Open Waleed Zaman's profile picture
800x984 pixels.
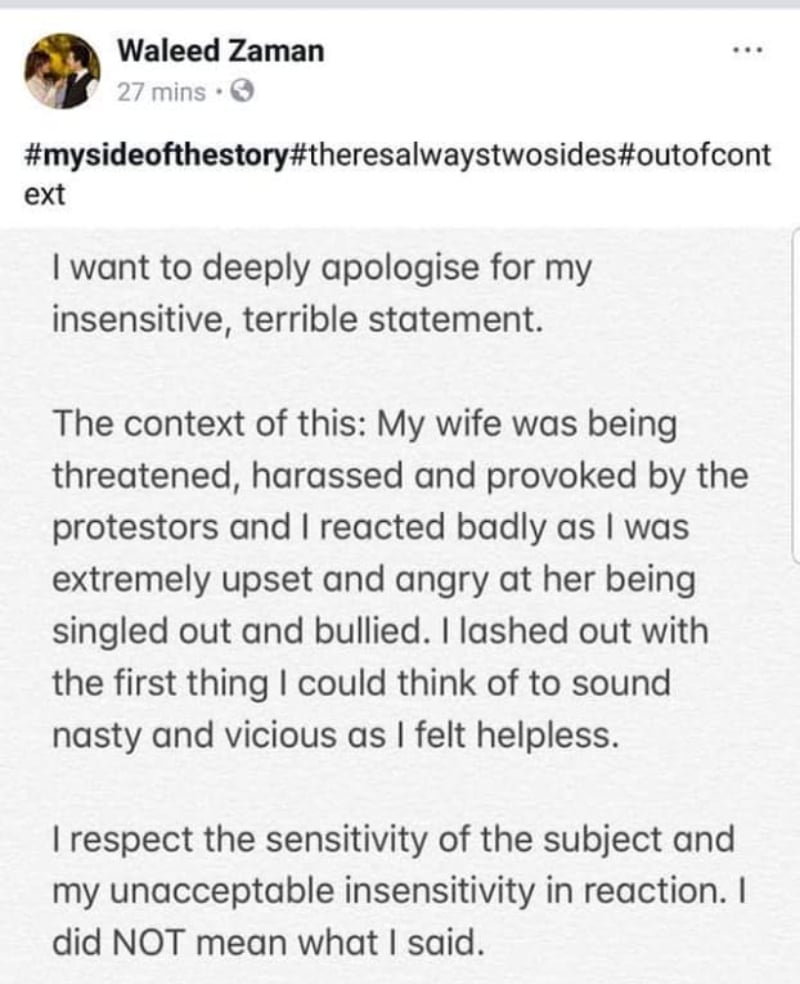tap(62, 71)
